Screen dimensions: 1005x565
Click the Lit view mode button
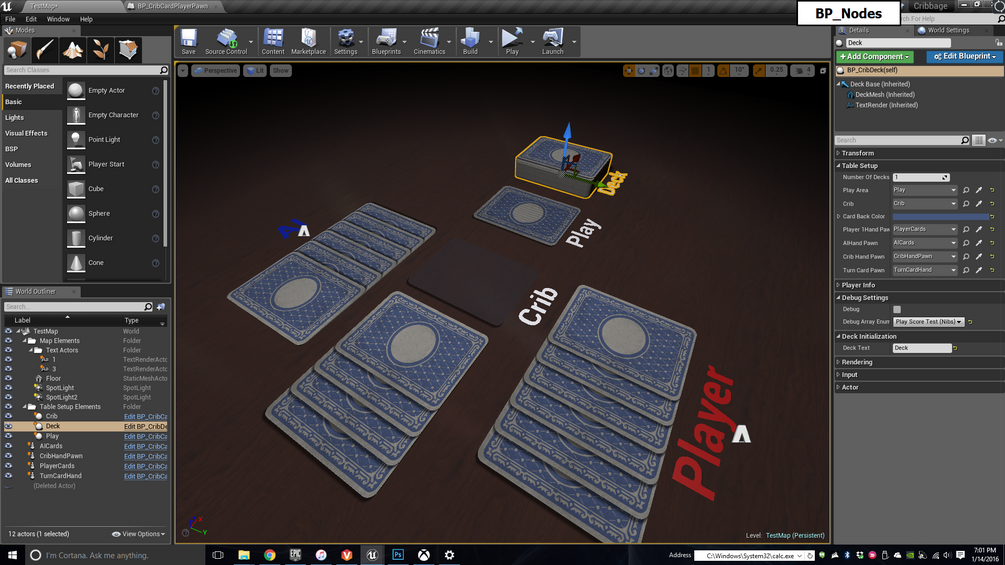[x=255, y=70]
